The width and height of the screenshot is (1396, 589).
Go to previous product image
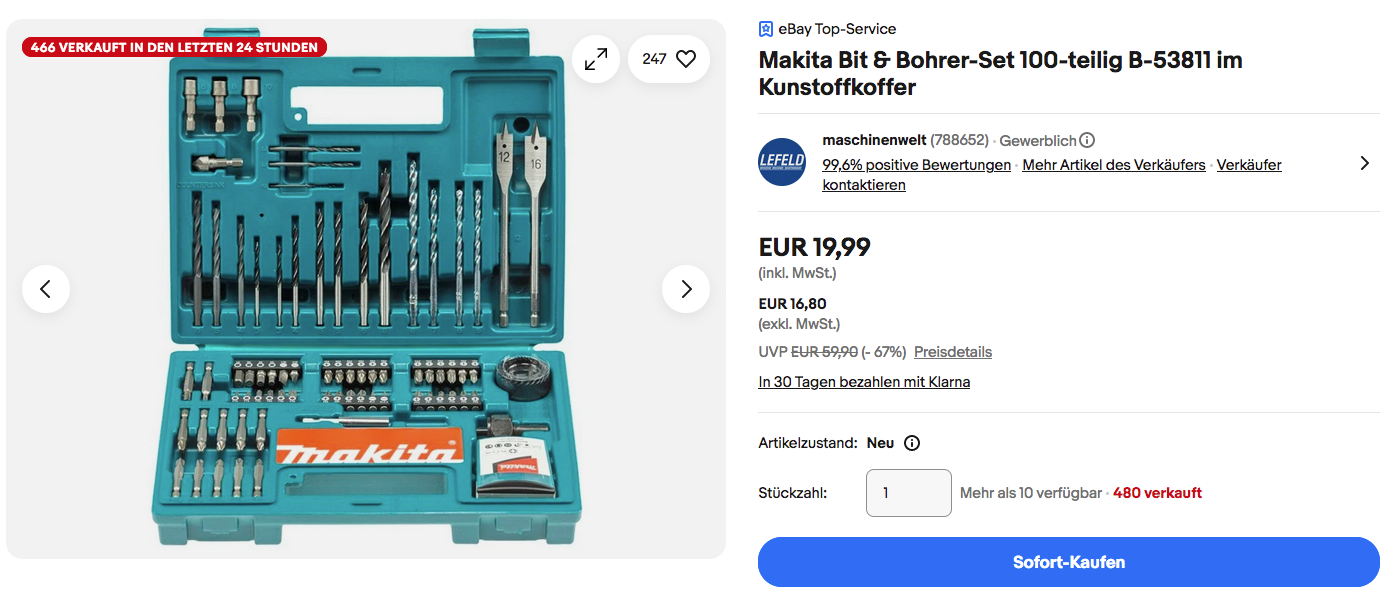[x=46, y=289]
